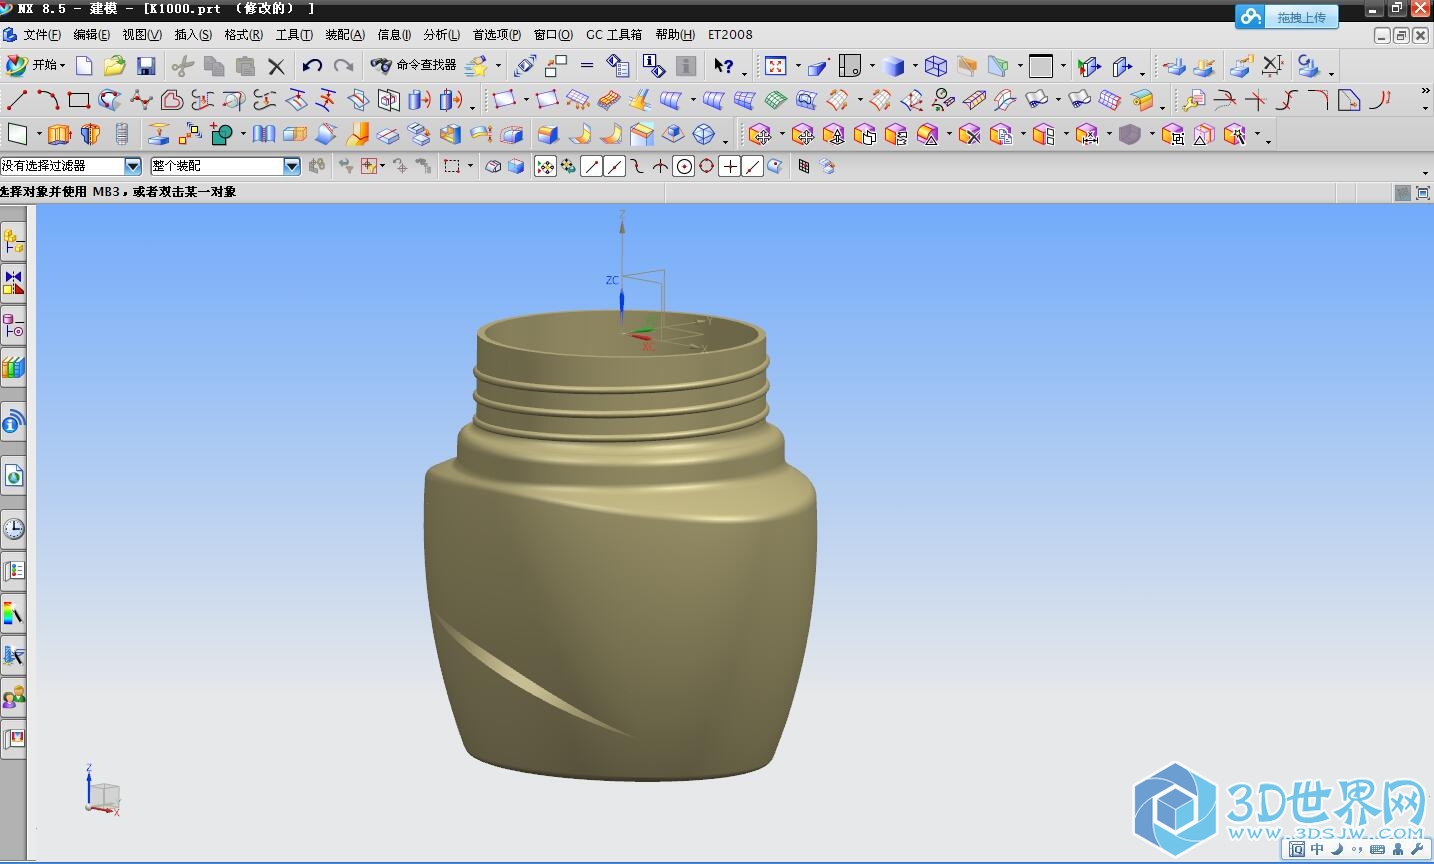Toggle Existing Point (plus) snap
This screenshot has width=1434, height=864.
pyautogui.click(x=730, y=167)
